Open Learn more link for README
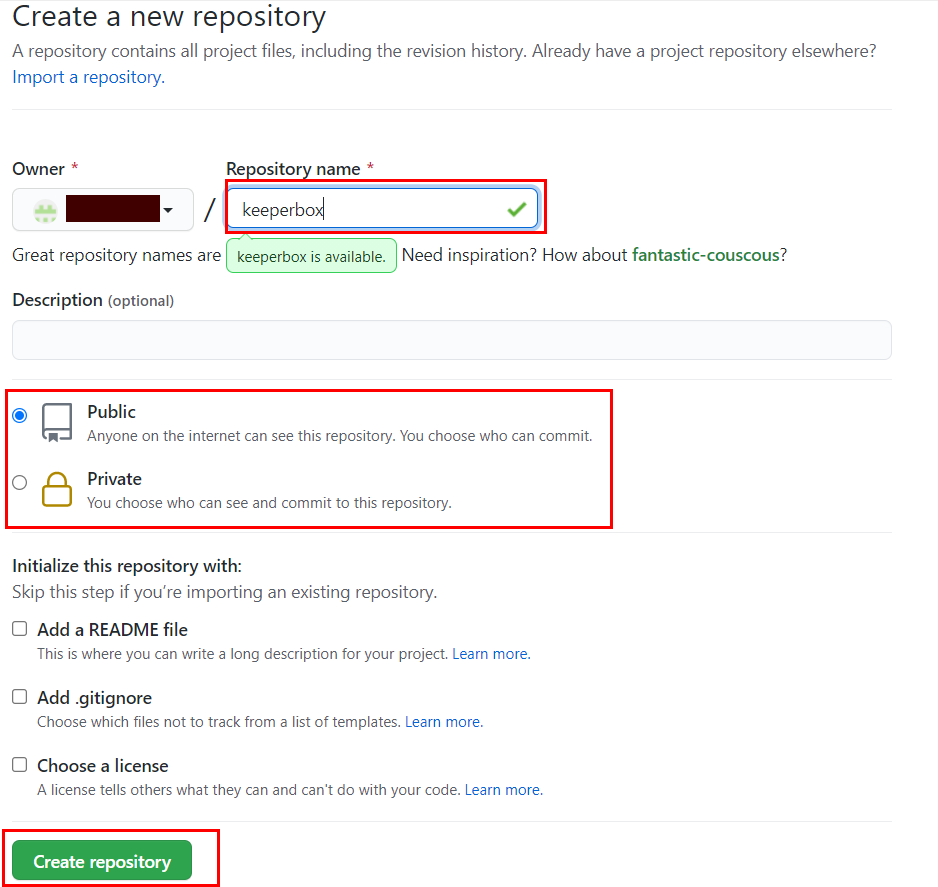Image resolution: width=938 pixels, height=887 pixels. click(491, 654)
